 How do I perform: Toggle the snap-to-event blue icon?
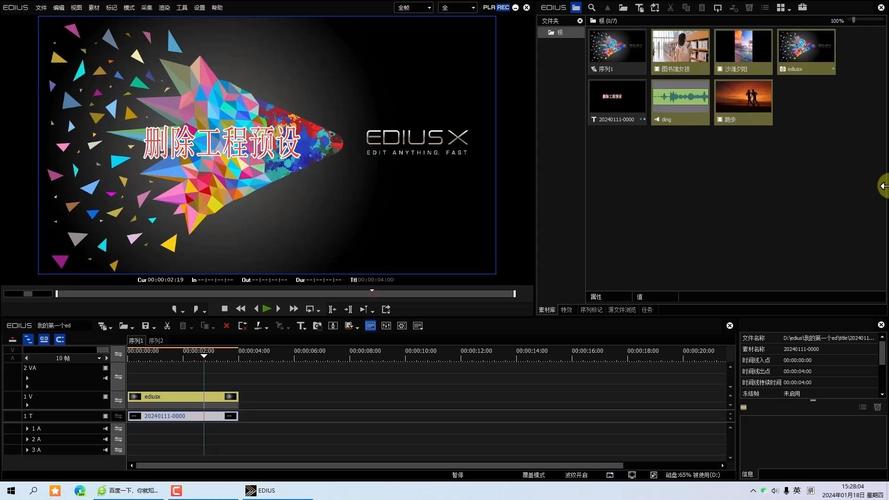tap(60, 340)
